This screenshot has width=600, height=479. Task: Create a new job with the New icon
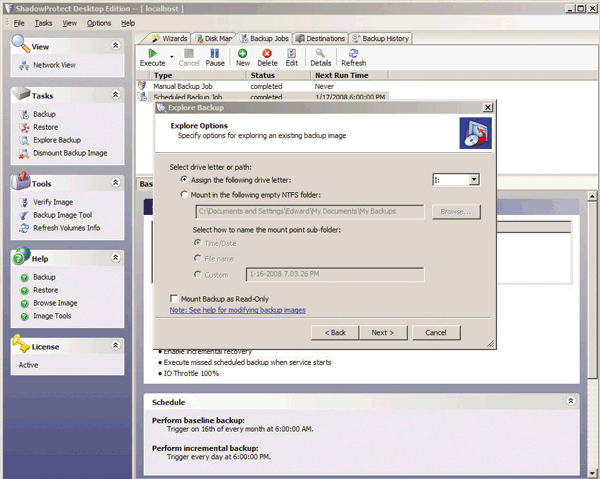point(243,57)
